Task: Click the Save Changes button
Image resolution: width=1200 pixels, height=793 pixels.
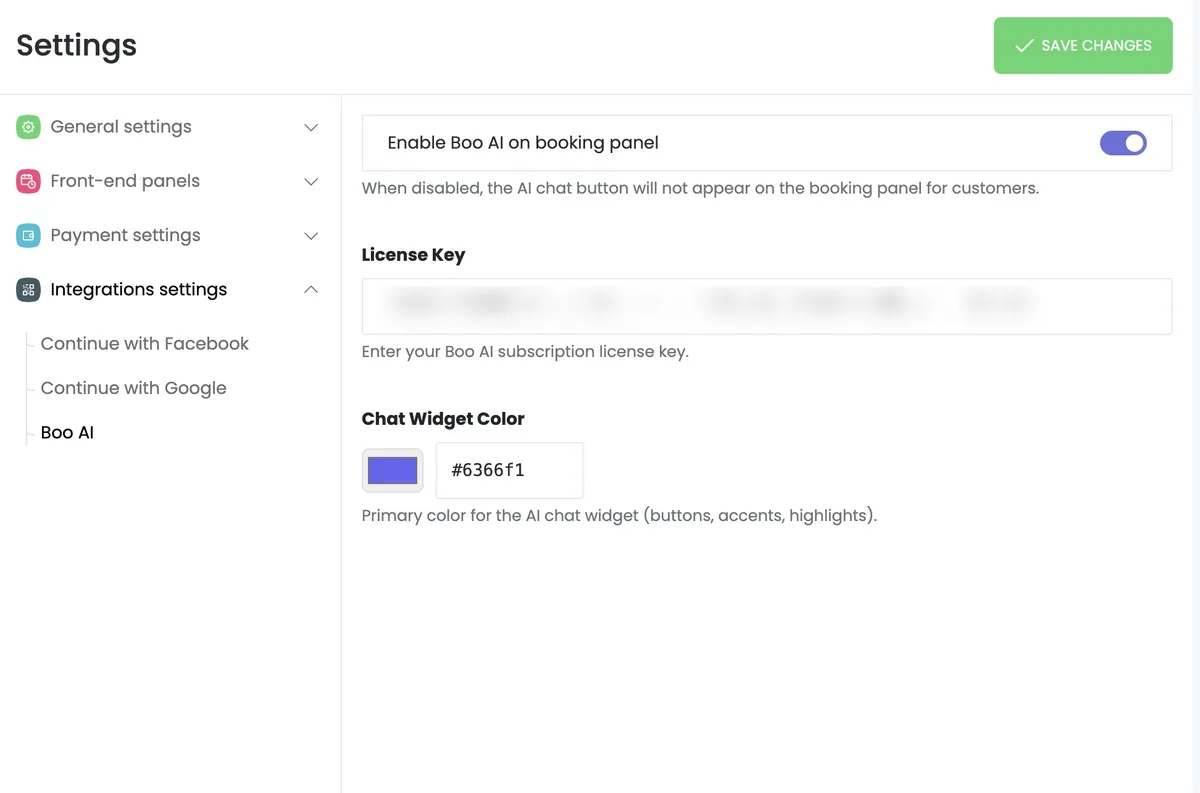Action: 1082,46
